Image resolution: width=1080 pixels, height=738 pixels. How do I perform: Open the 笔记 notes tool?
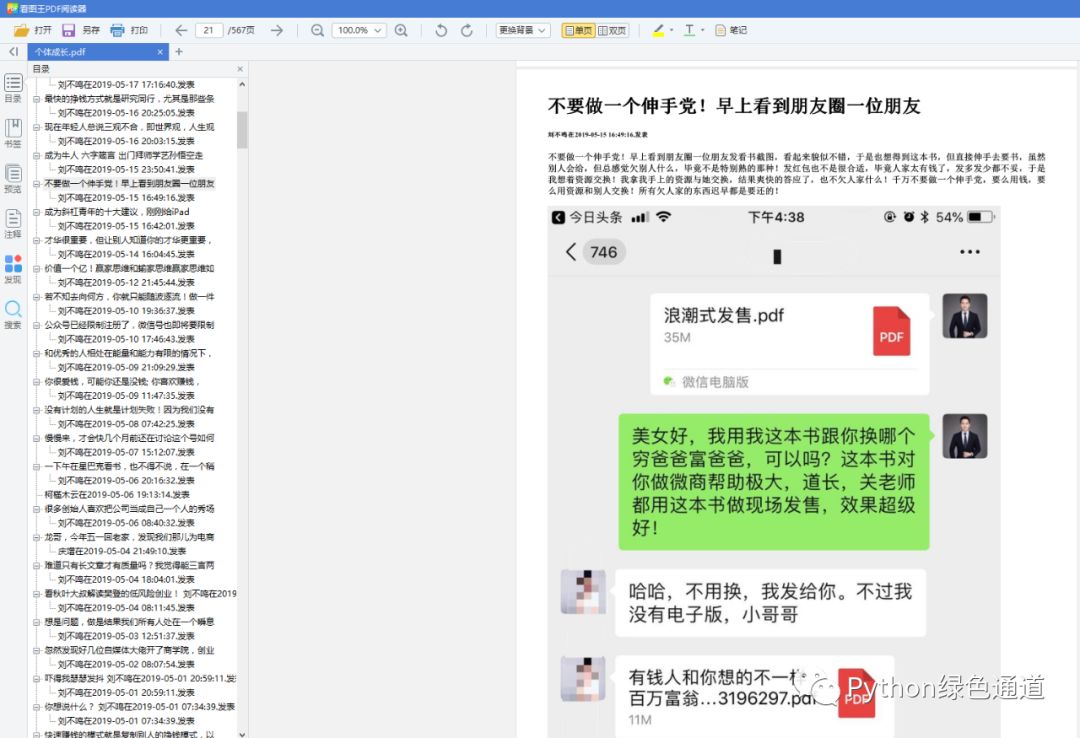[731, 30]
